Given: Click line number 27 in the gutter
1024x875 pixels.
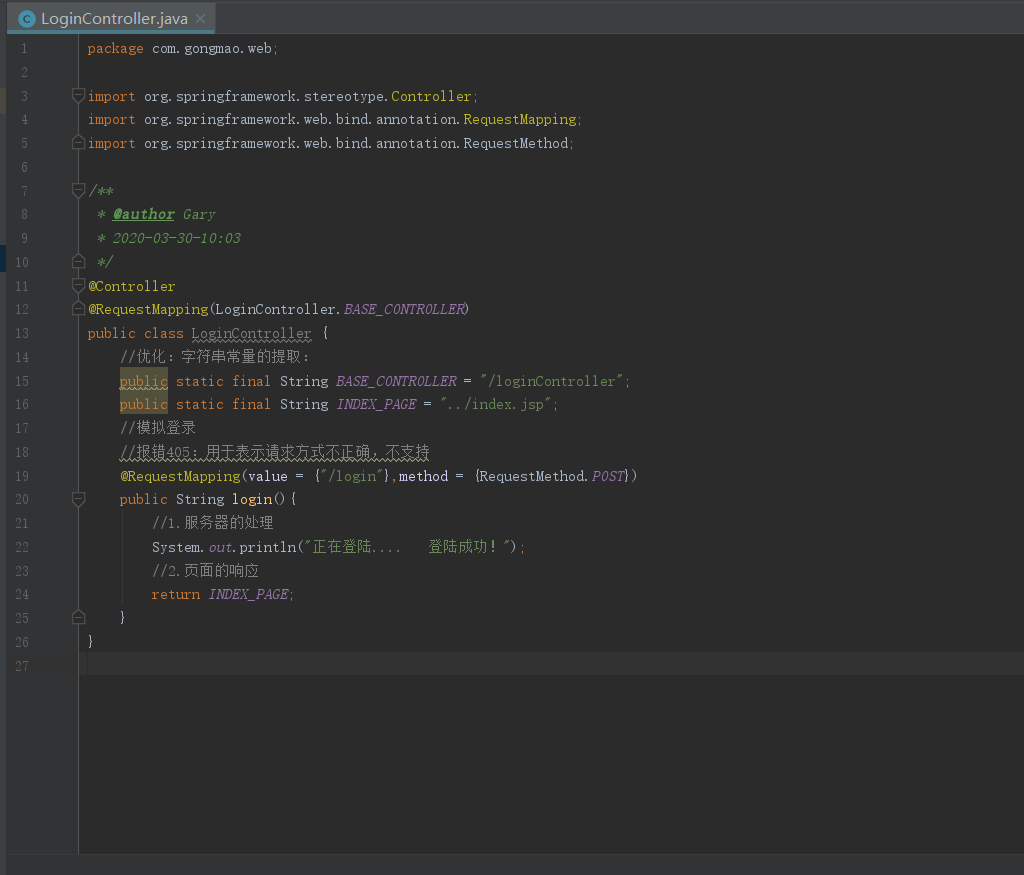Looking at the screenshot, I should 22,666.
